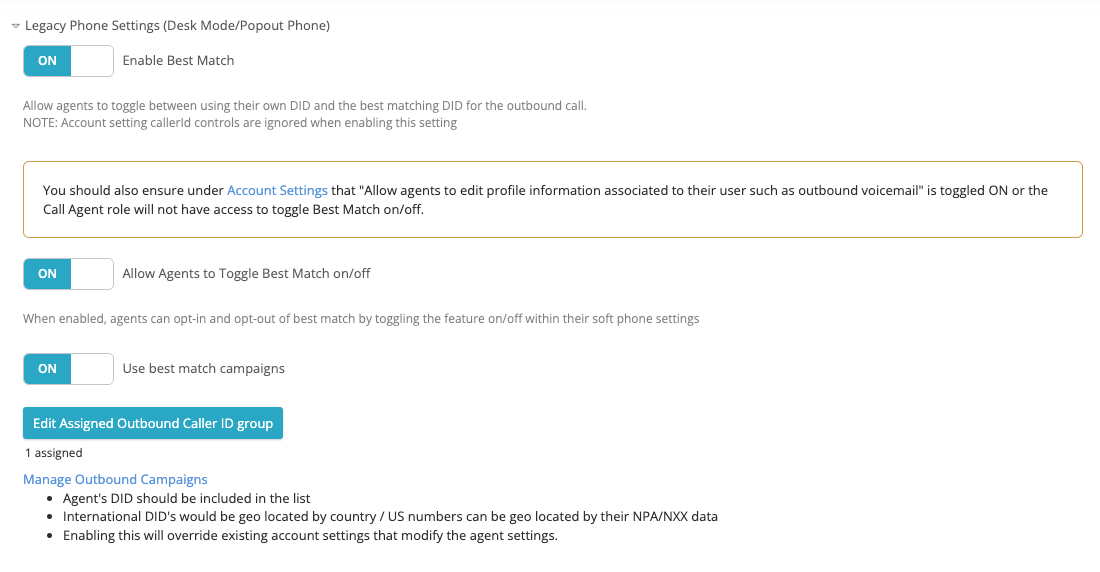Viewport: 1100px width, 572px height.
Task: Click the "1 assigned" count text
Action: pos(54,453)
